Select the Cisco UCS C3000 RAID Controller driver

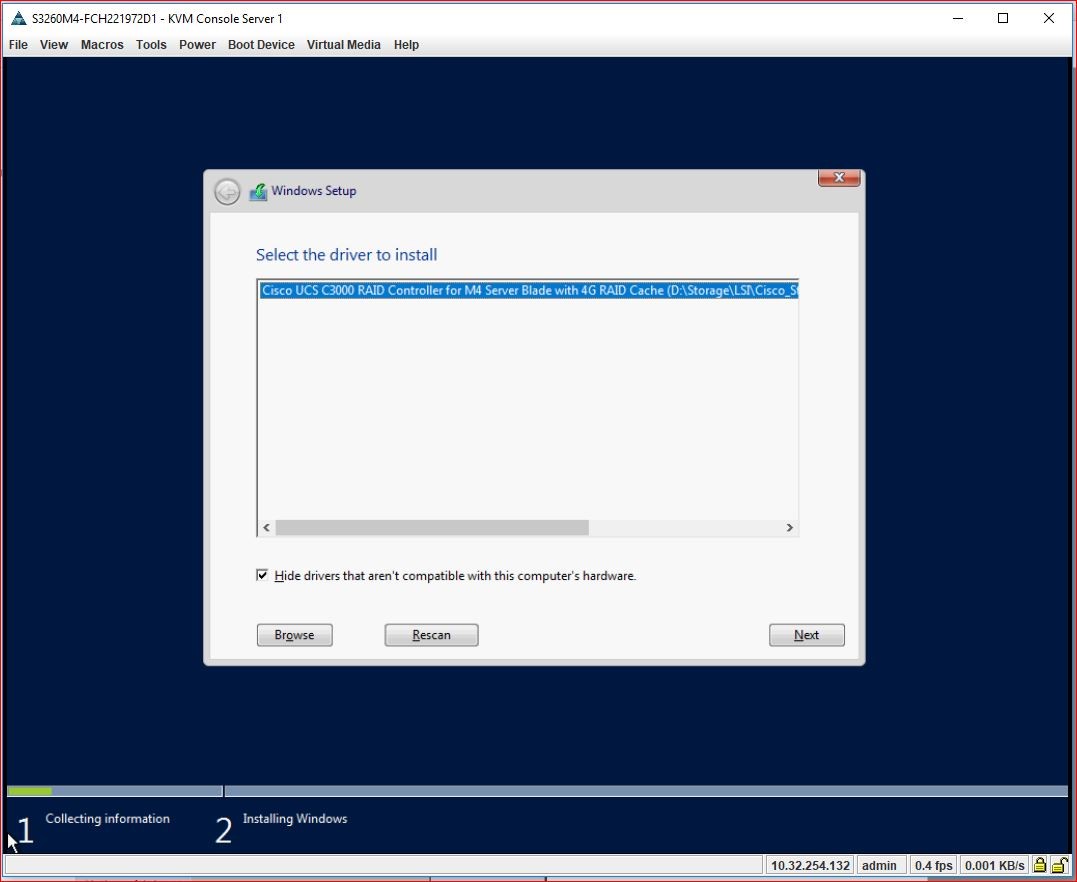528,291
